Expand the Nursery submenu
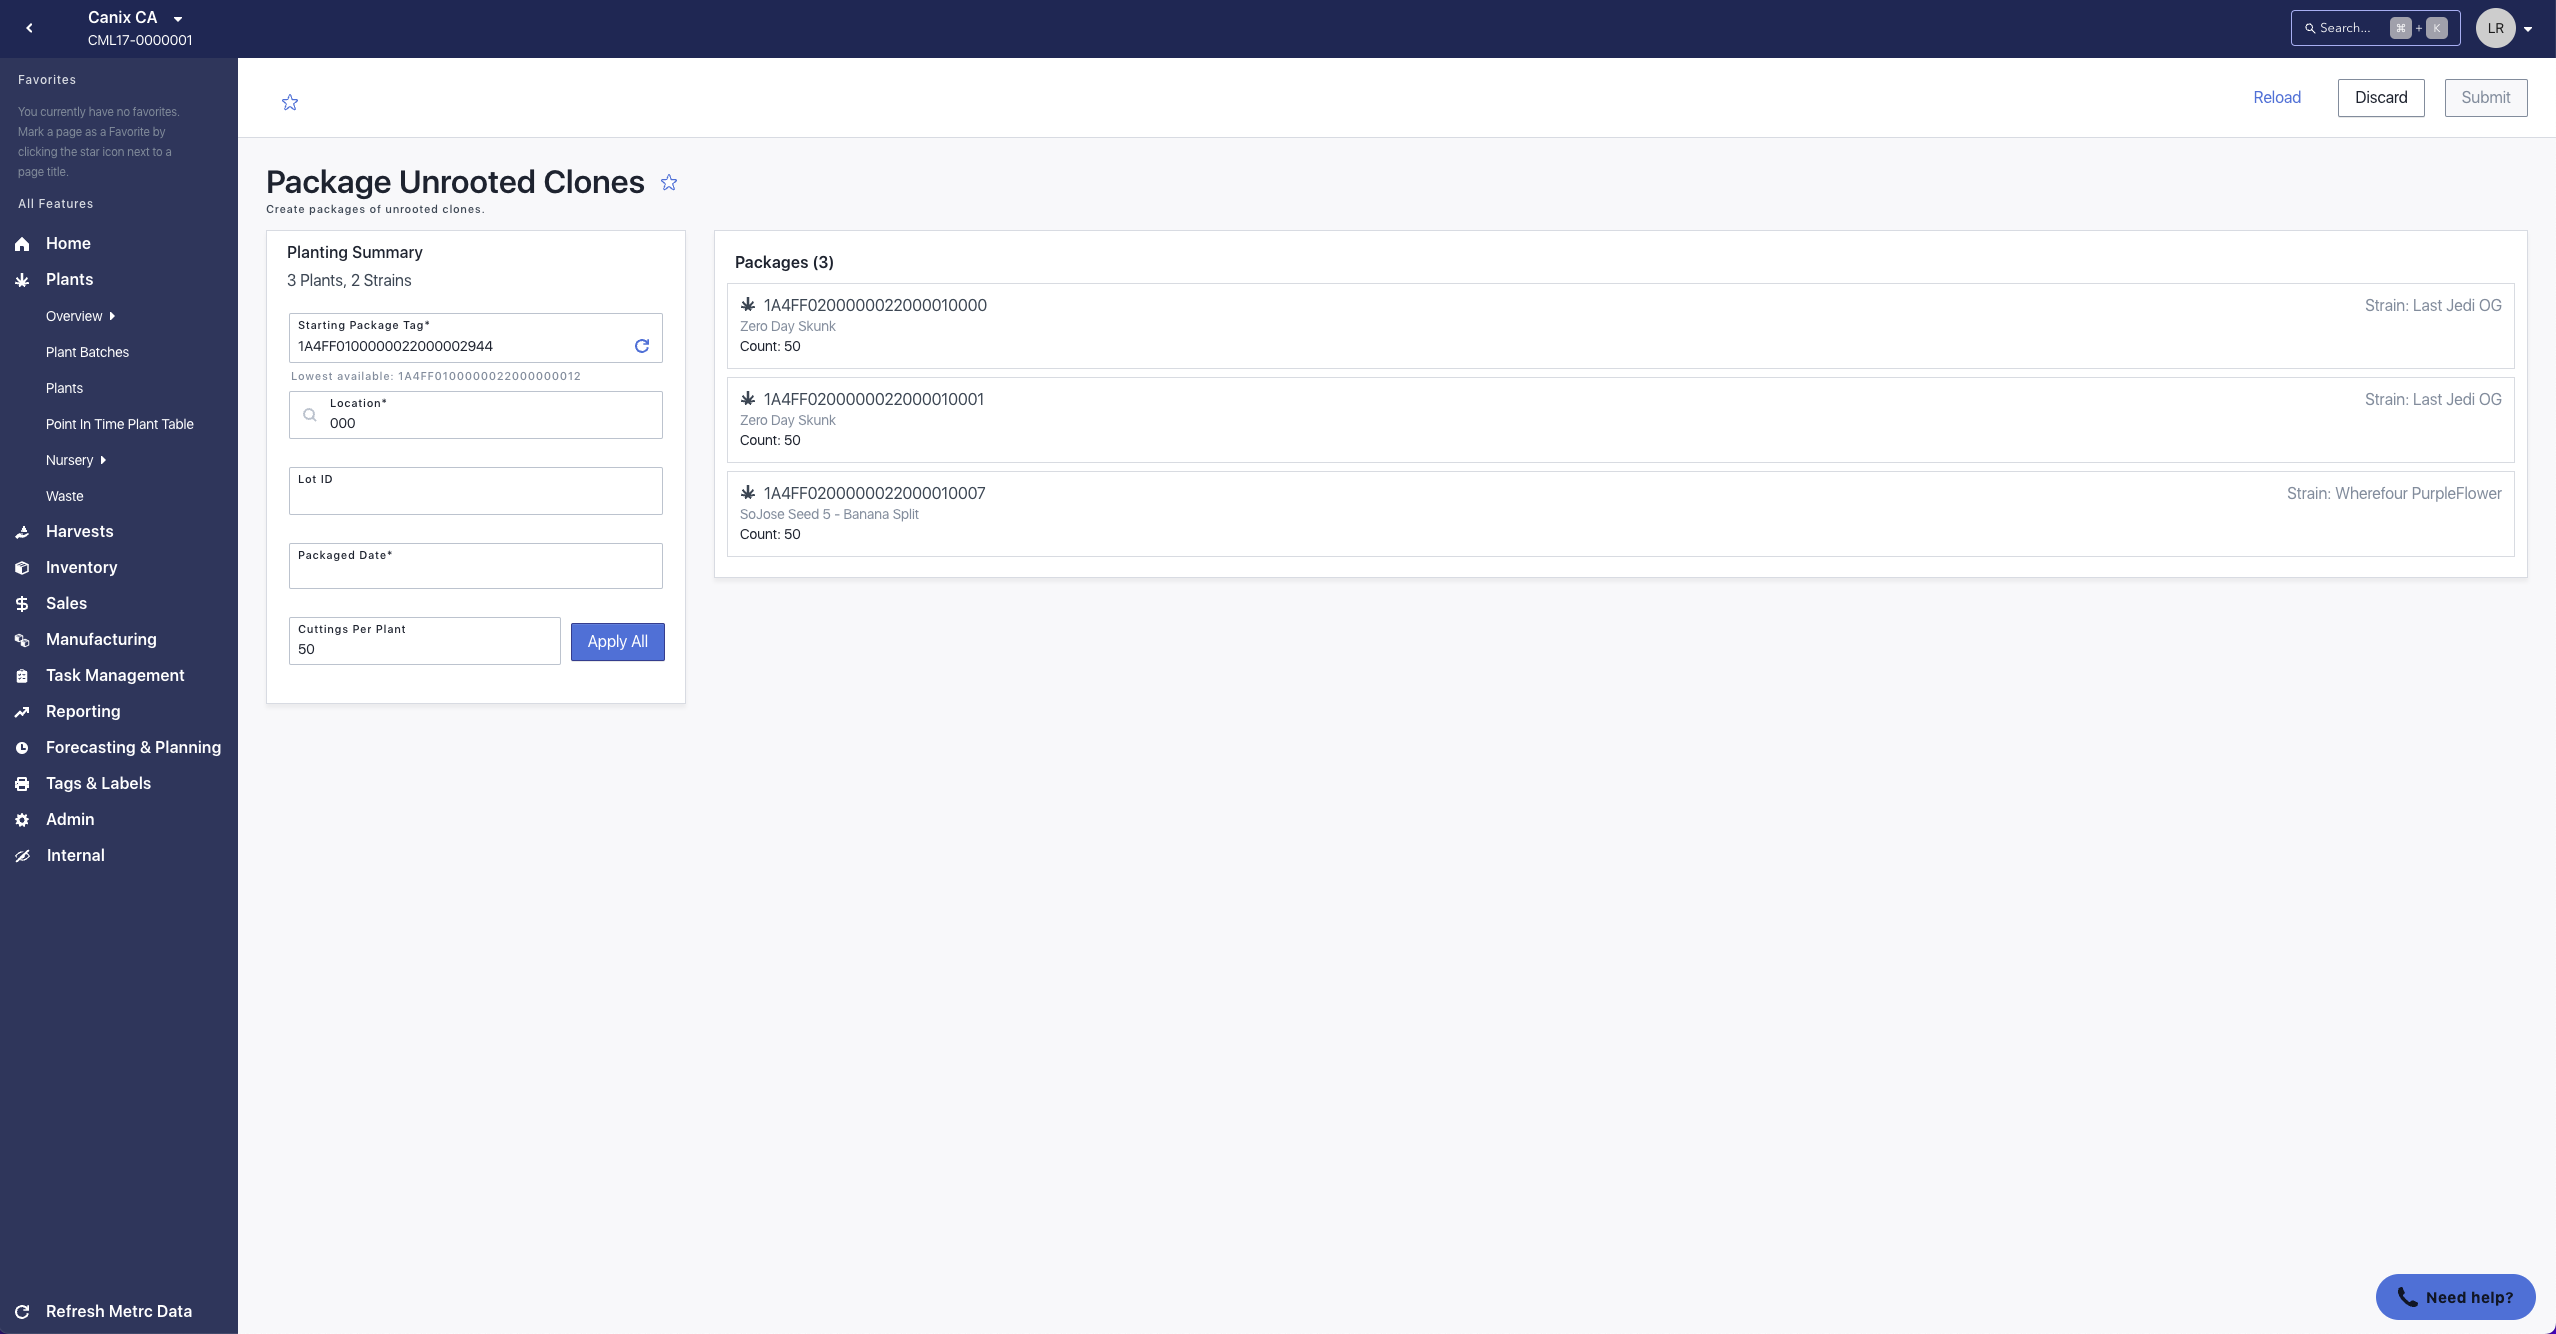The height and width of the screenshot is (1334, 2556). pos(102,460)
